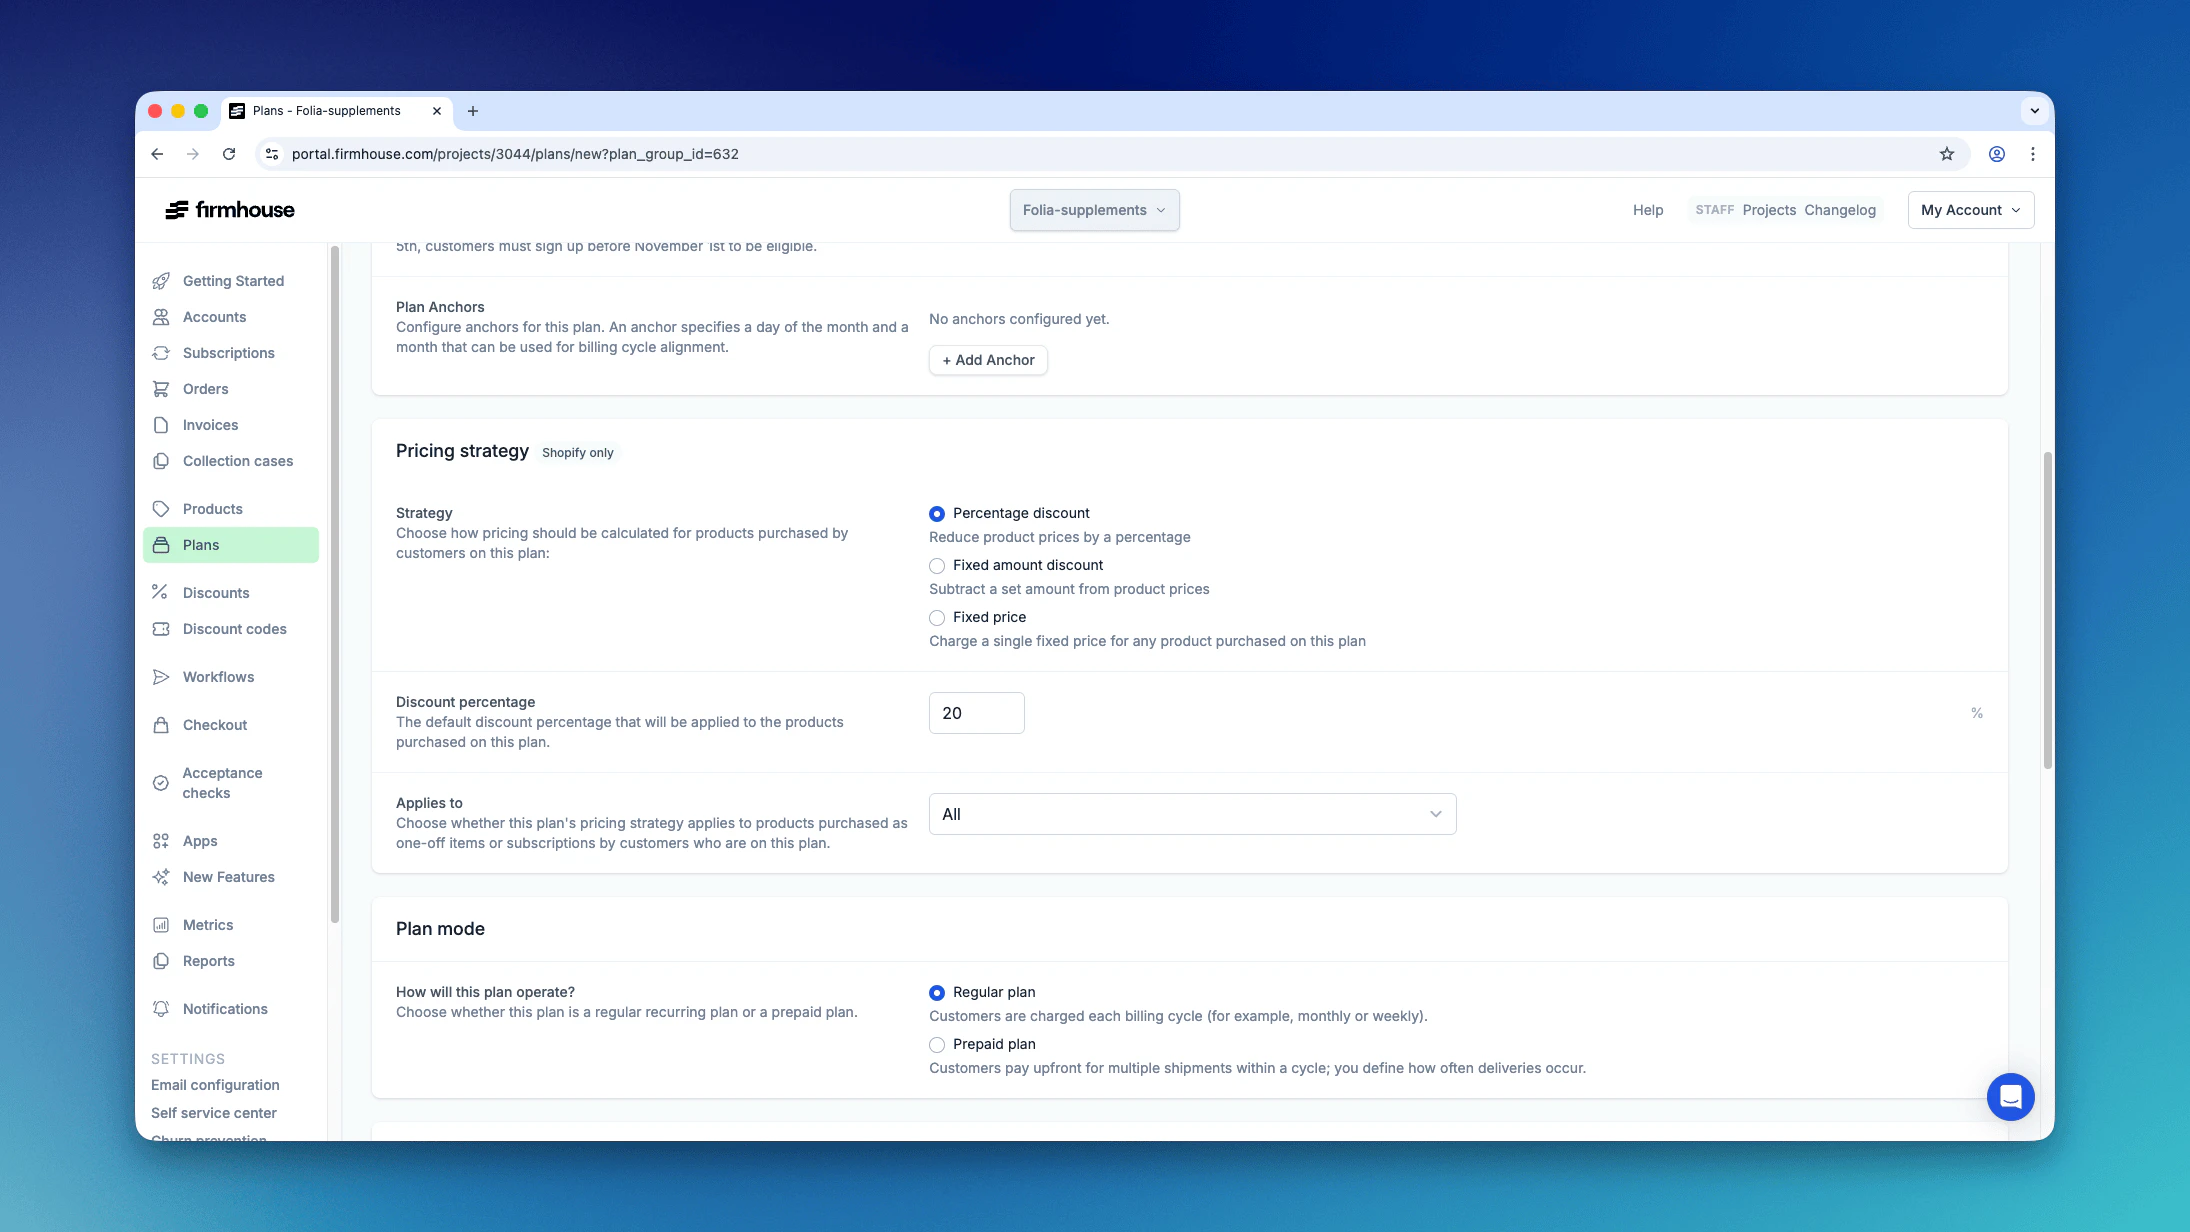The image size is (2190, 1232).
Task: Click the Orders cart icon
Action: point(161,389)
